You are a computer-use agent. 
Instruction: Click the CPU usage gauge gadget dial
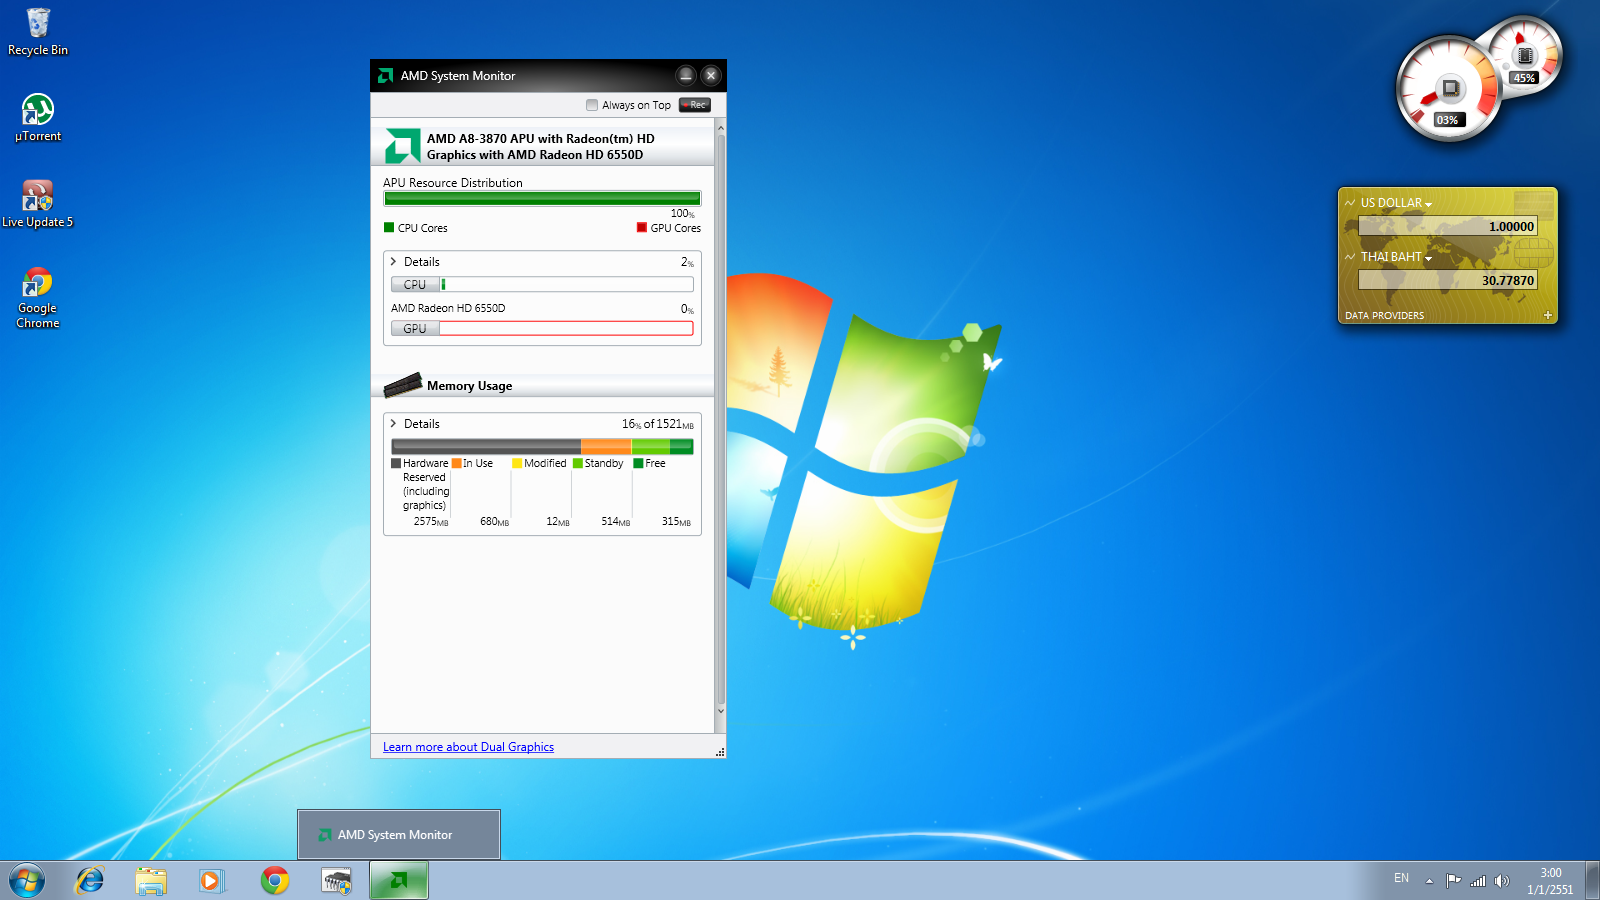click(1448, 90)
